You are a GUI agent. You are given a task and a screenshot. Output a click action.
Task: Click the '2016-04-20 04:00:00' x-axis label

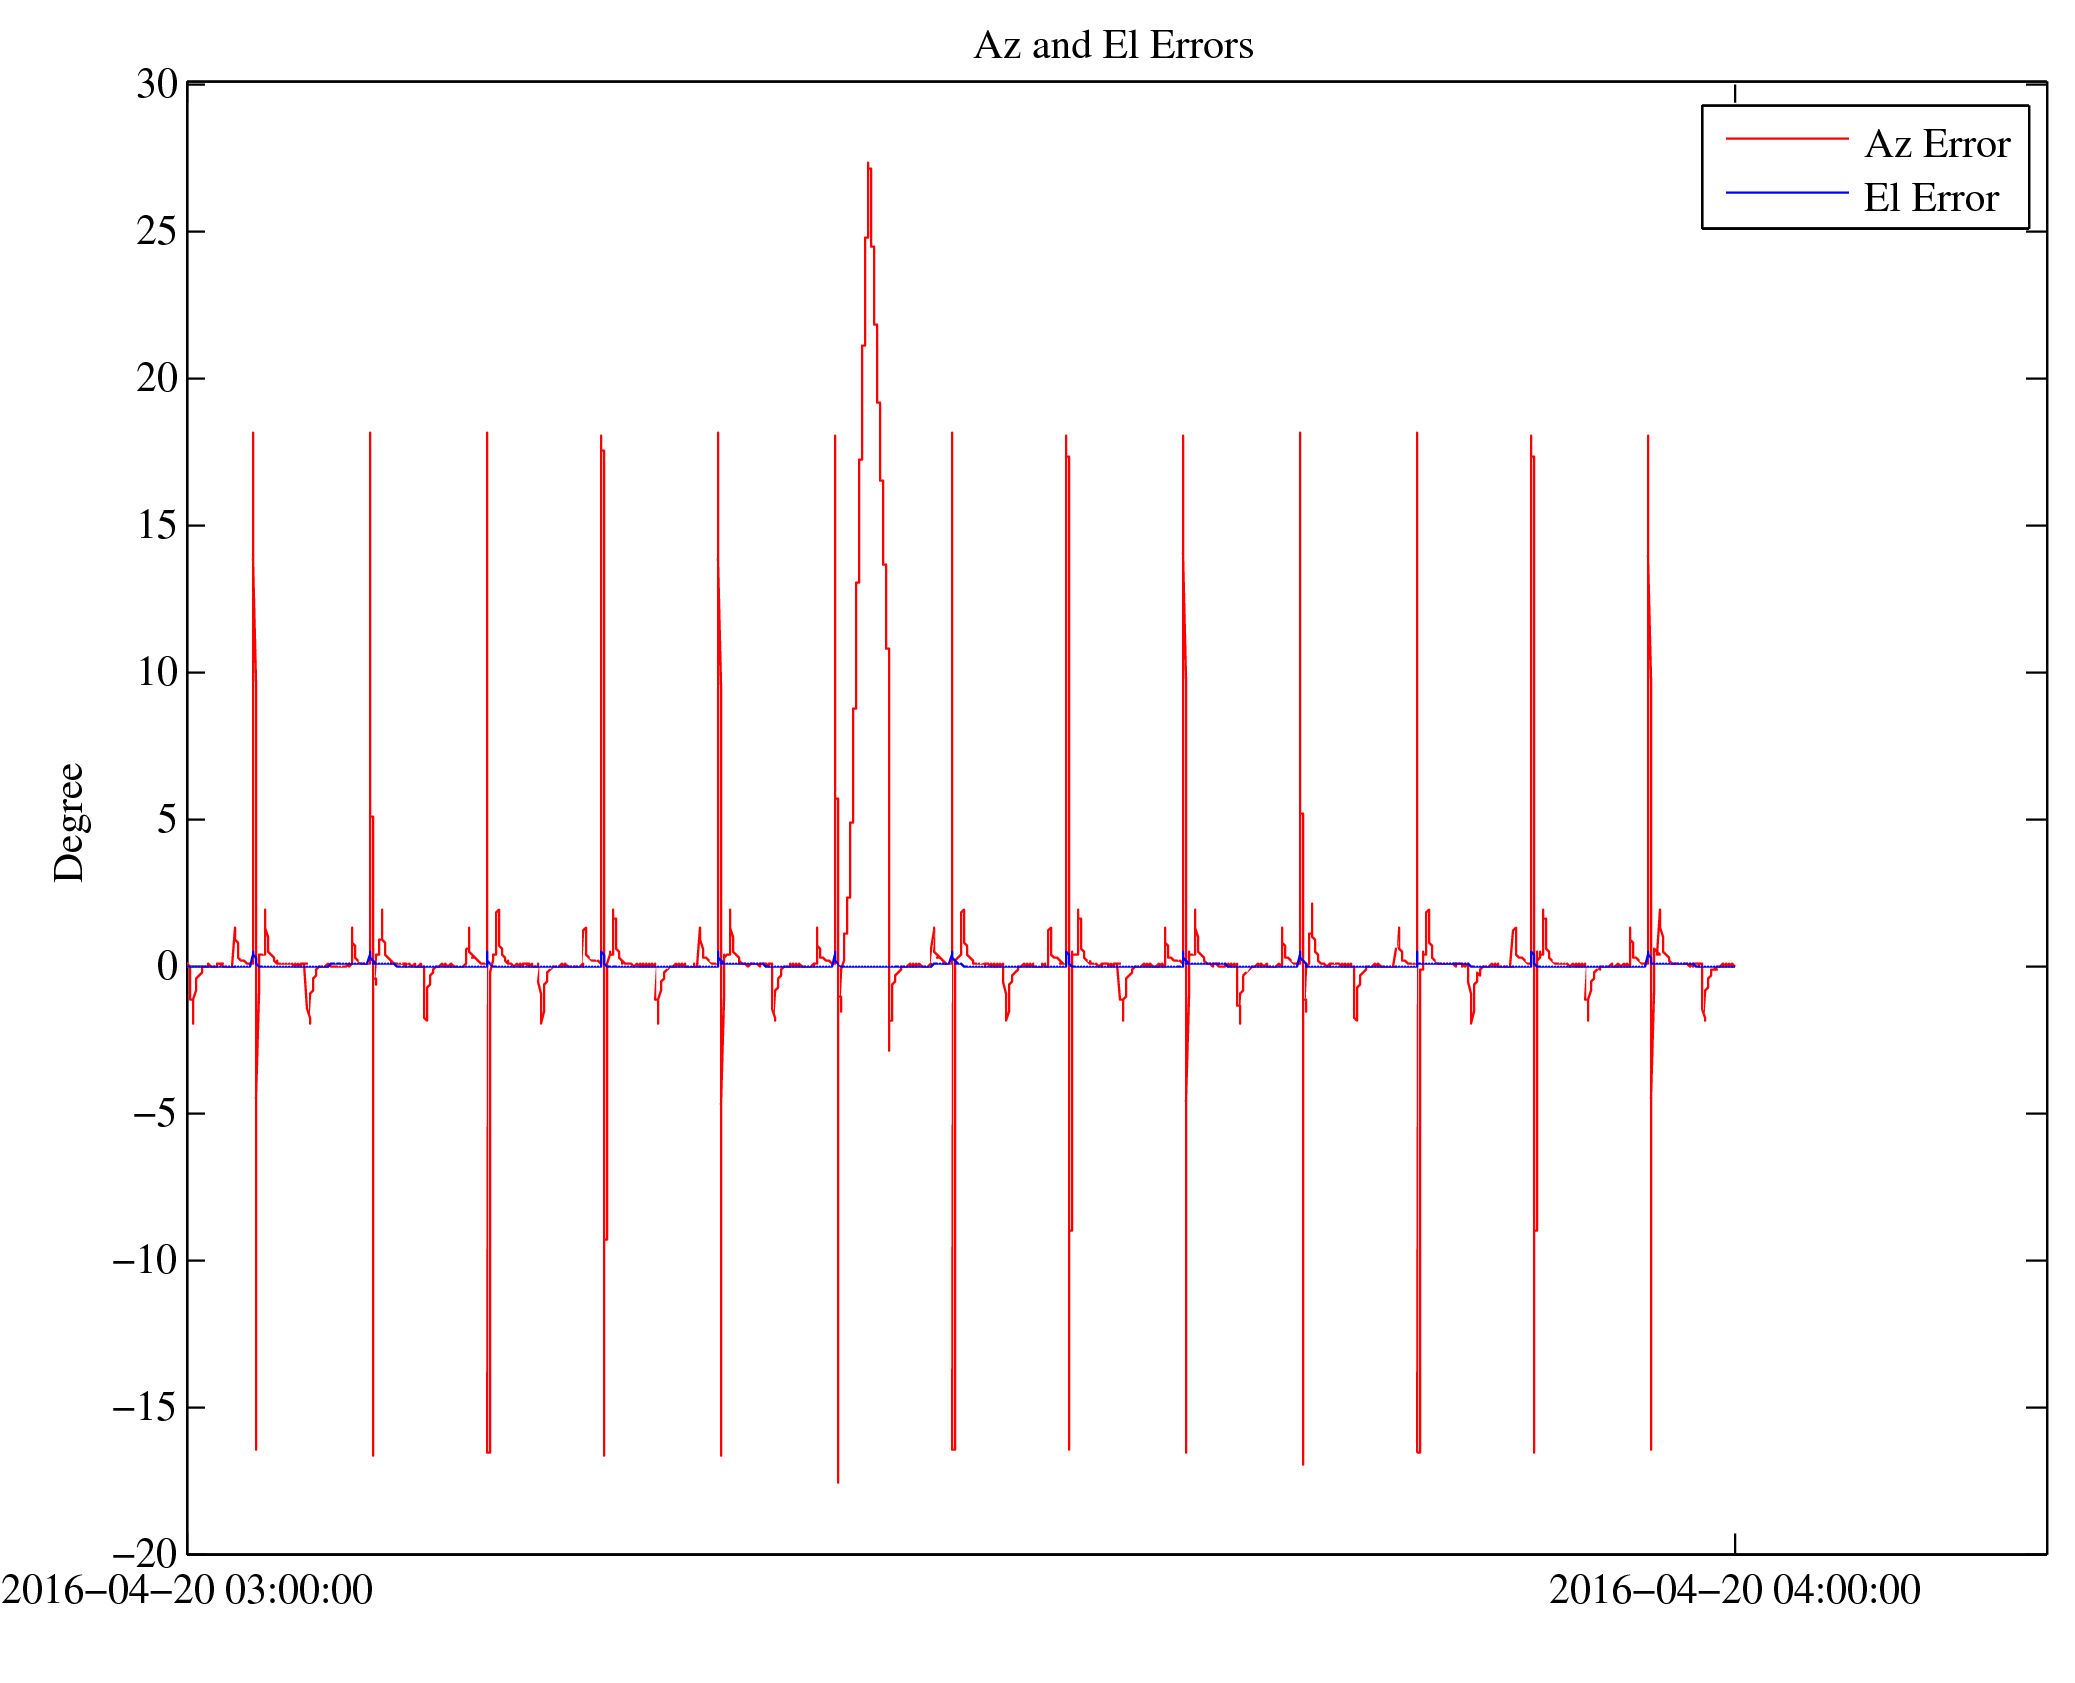tap(1734, 1590)
